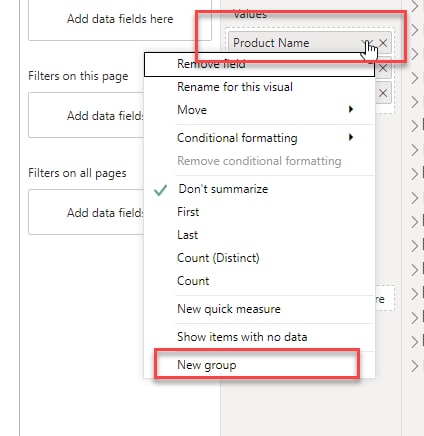Select the checked Don't summarize option
The height and width of the screenshot is (436, 424).
click(259, 189)
